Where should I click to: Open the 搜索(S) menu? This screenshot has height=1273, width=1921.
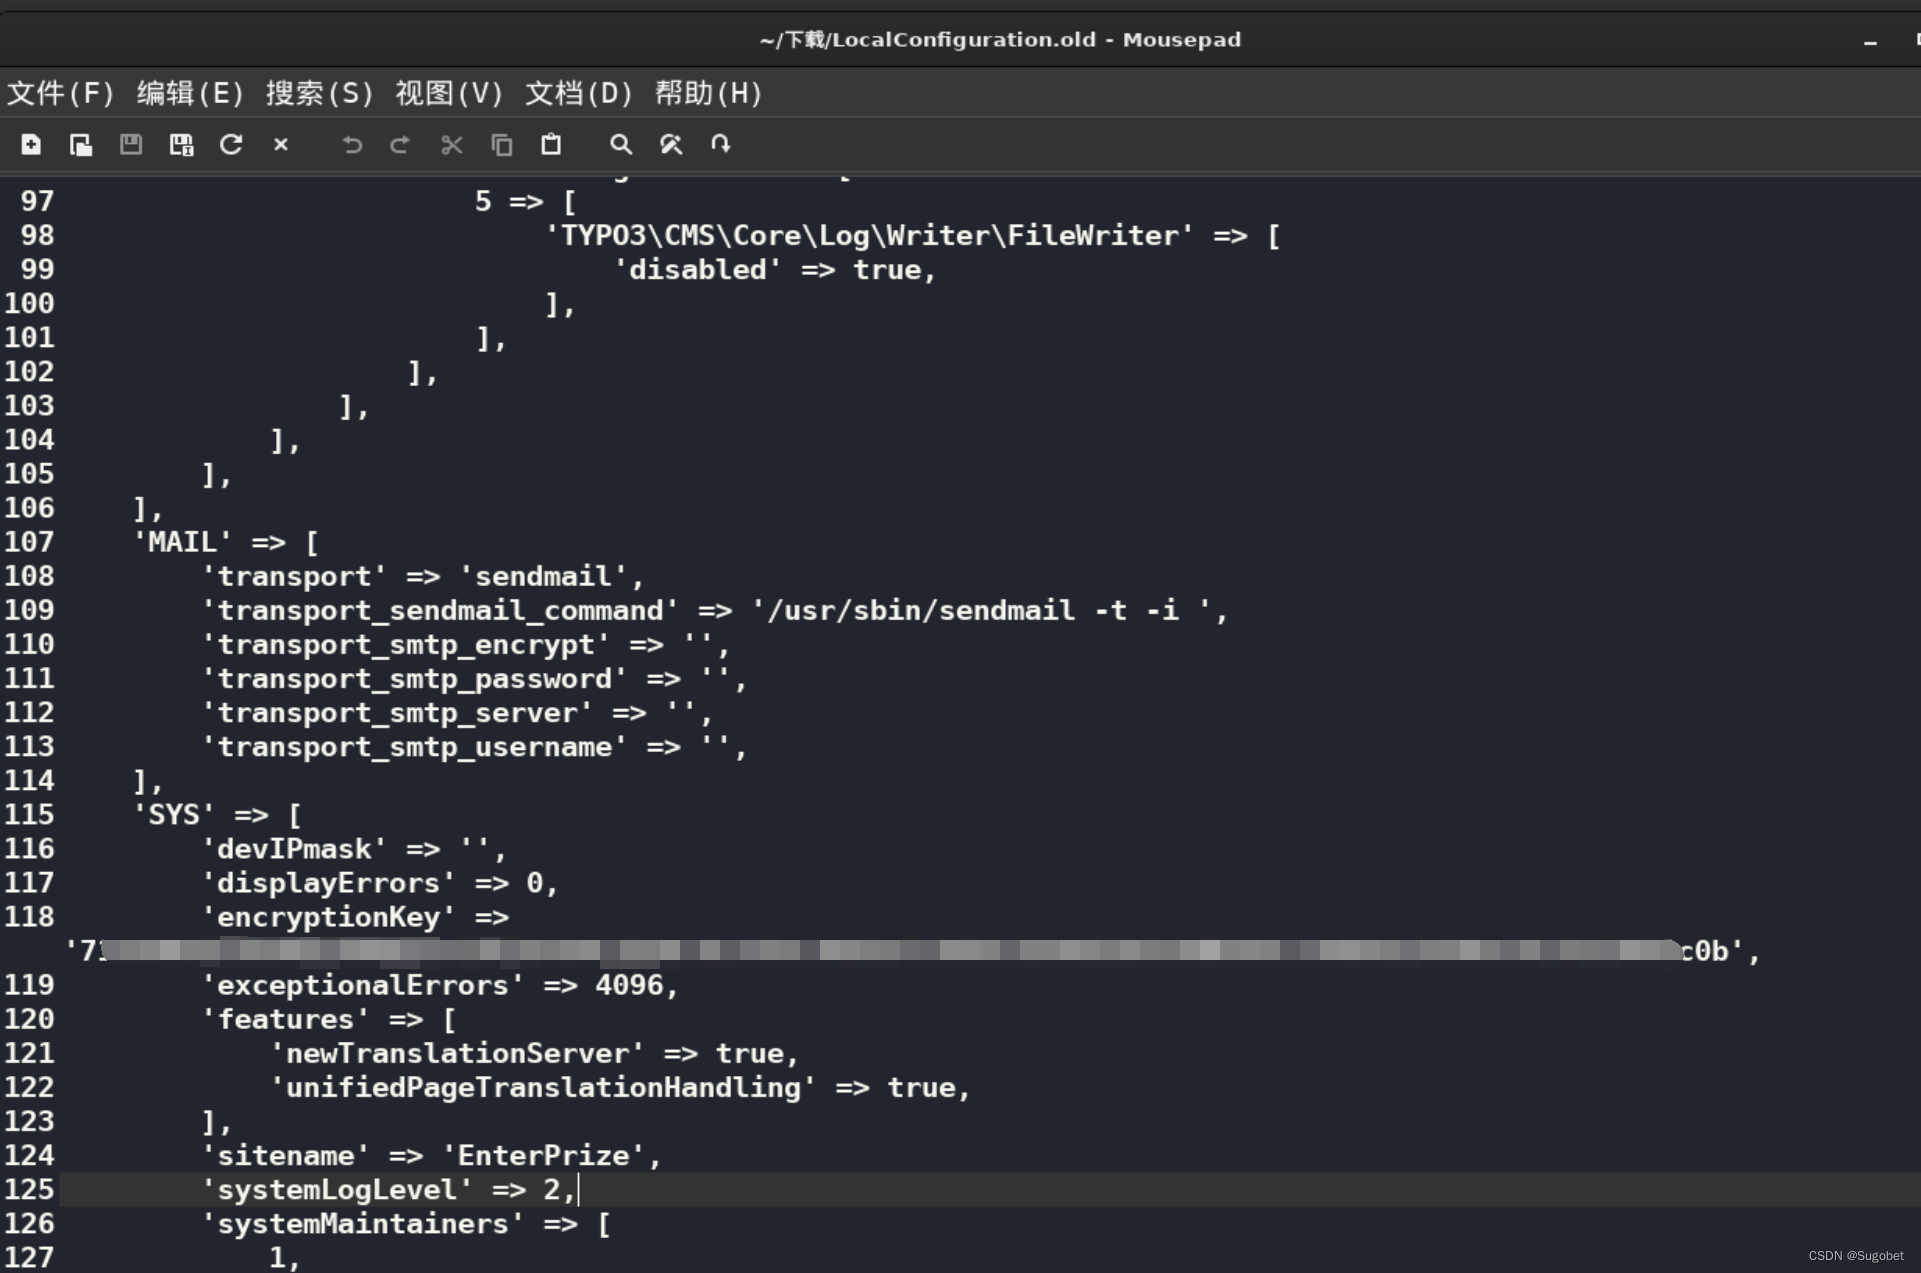point(319,93)
